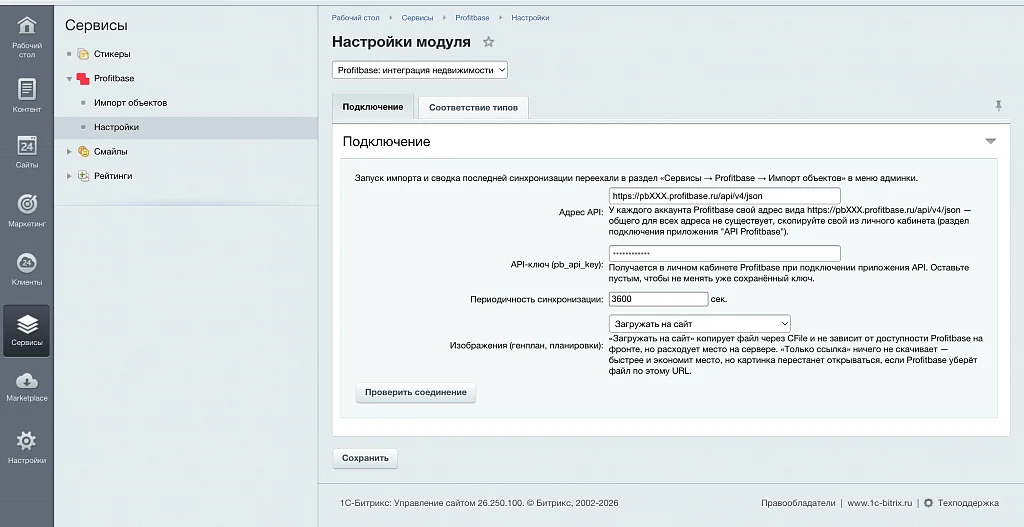This screenshot has height=527, width=1024.
Task: Collapse the Подключение section with triangle
Action: click(x=991, y=142)
